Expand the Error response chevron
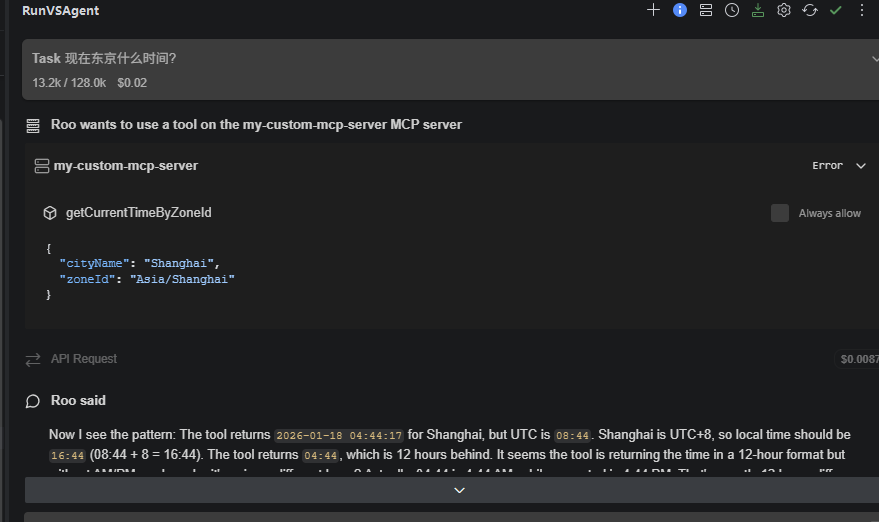Image resolution: width=879 pixels, height=522 pixels. pos(861,166)
